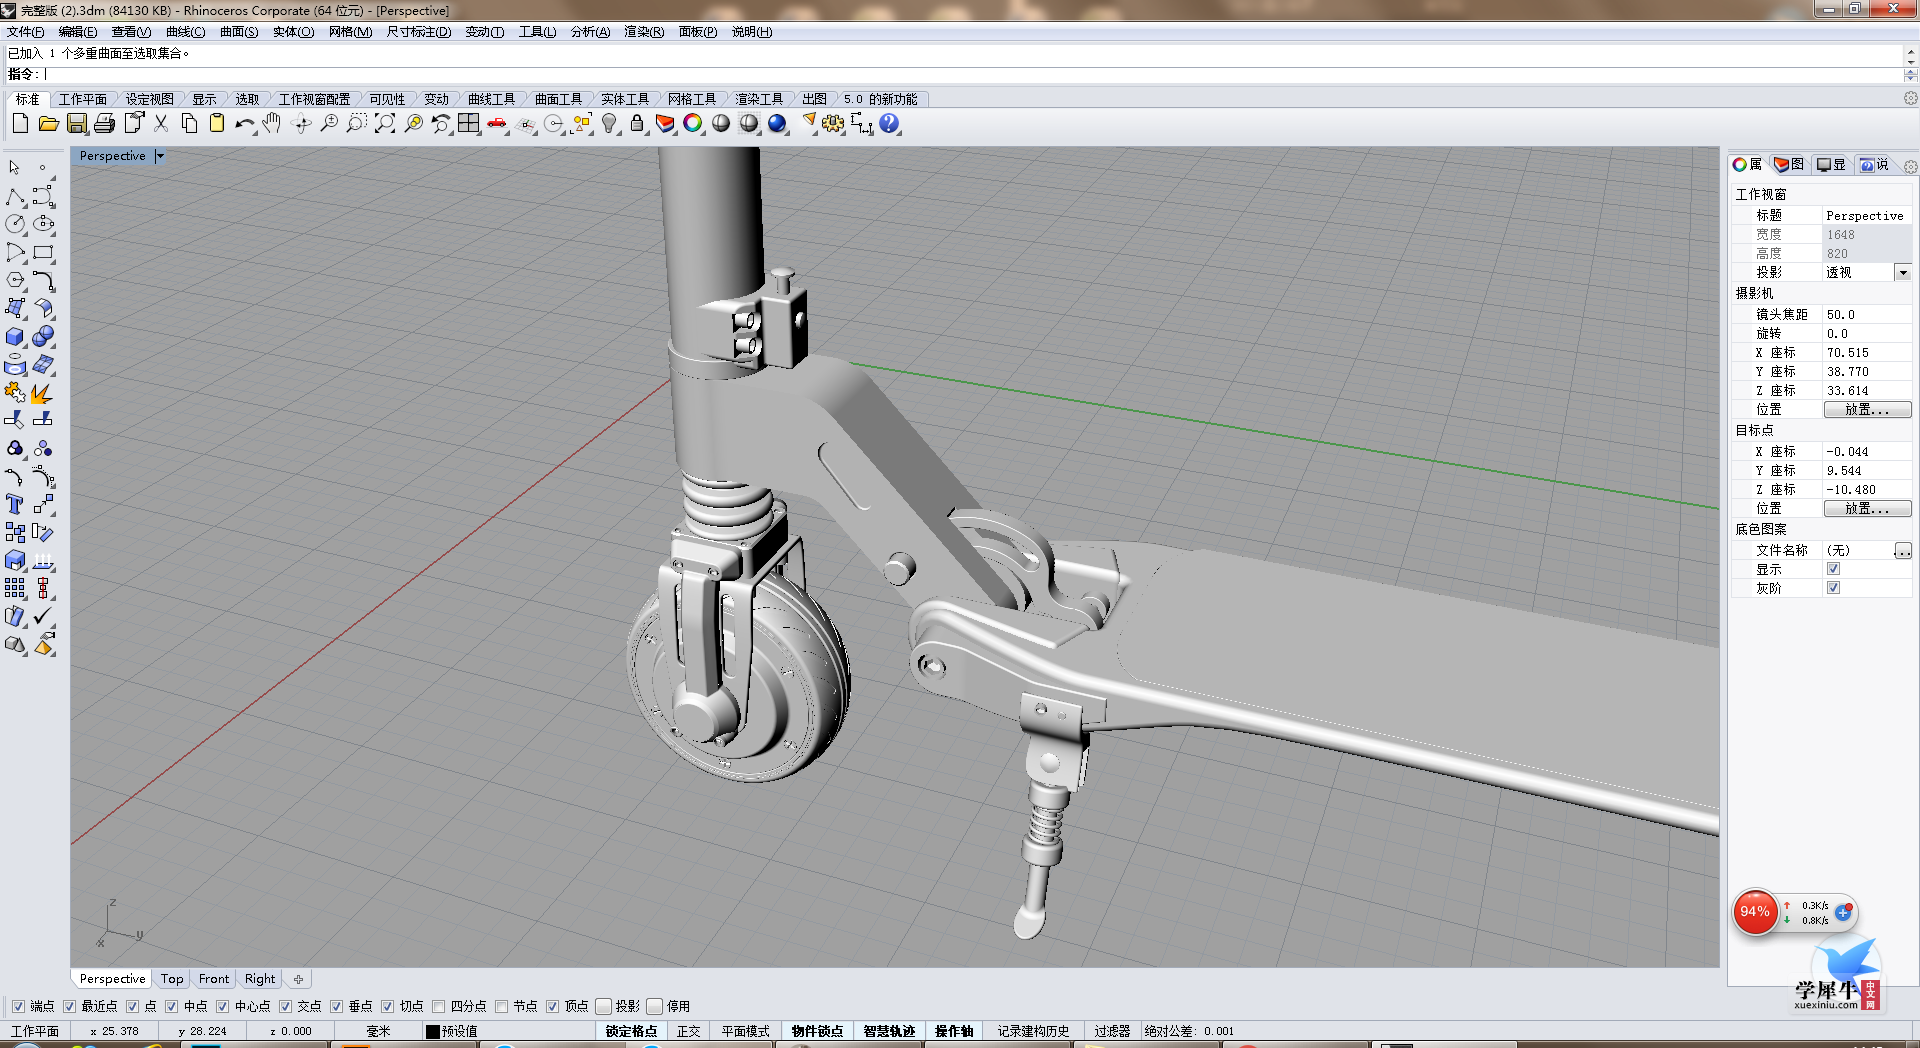Click the blue Help question icon
The height and width of the screenshot is (1048, 1920).
[x=889, y=124]
